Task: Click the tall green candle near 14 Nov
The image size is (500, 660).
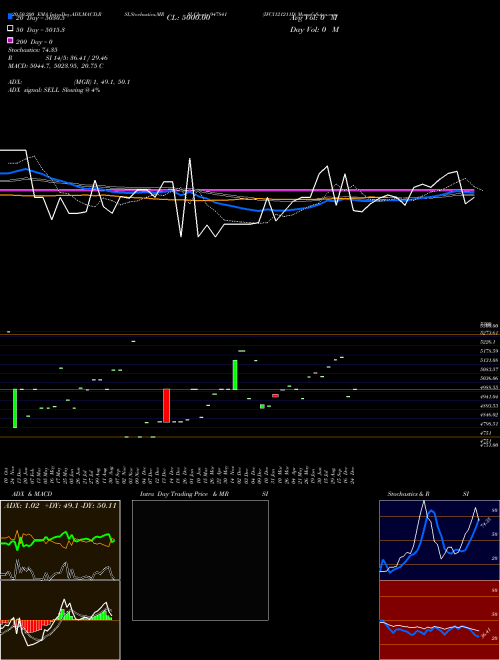Action: 235,375
